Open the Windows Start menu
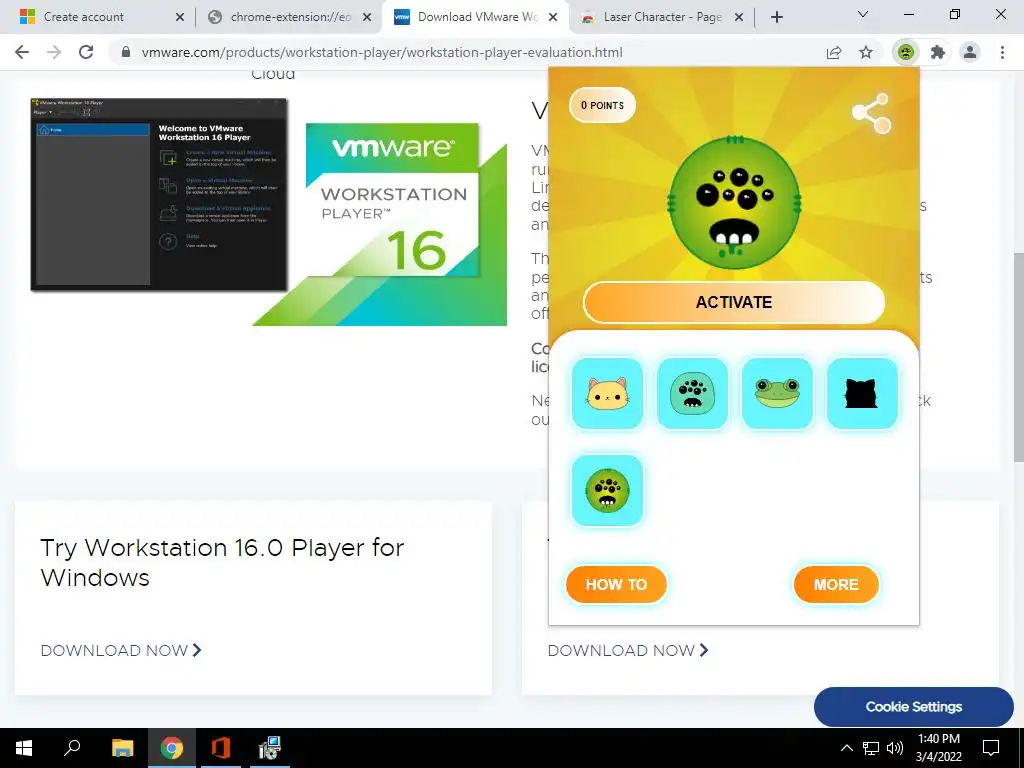 tap(24, 748)
